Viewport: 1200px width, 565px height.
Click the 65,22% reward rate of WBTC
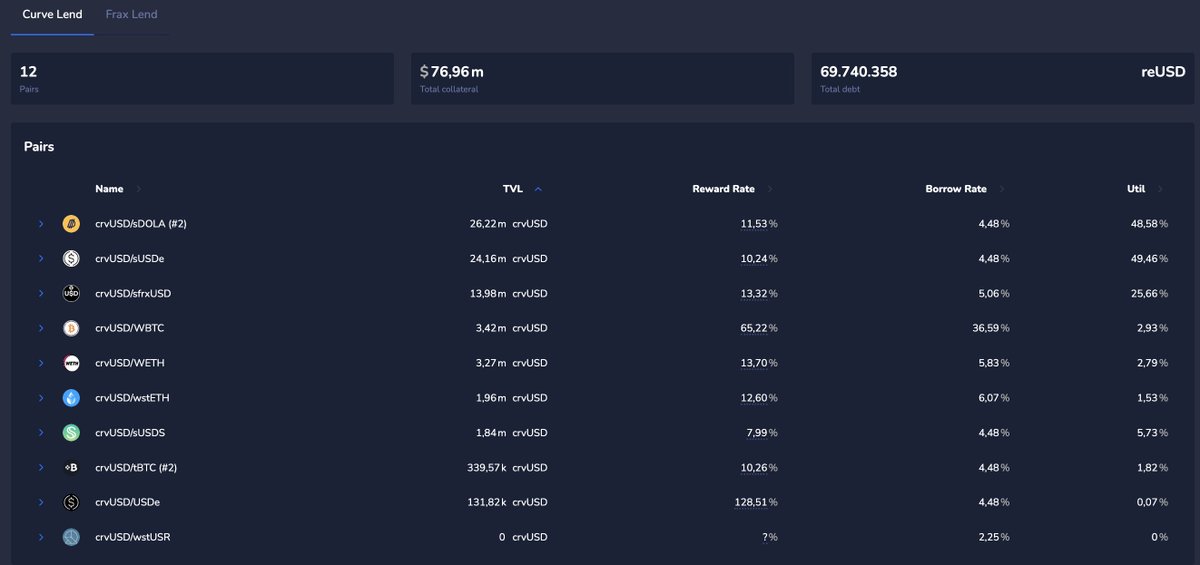tap(759, 328)
